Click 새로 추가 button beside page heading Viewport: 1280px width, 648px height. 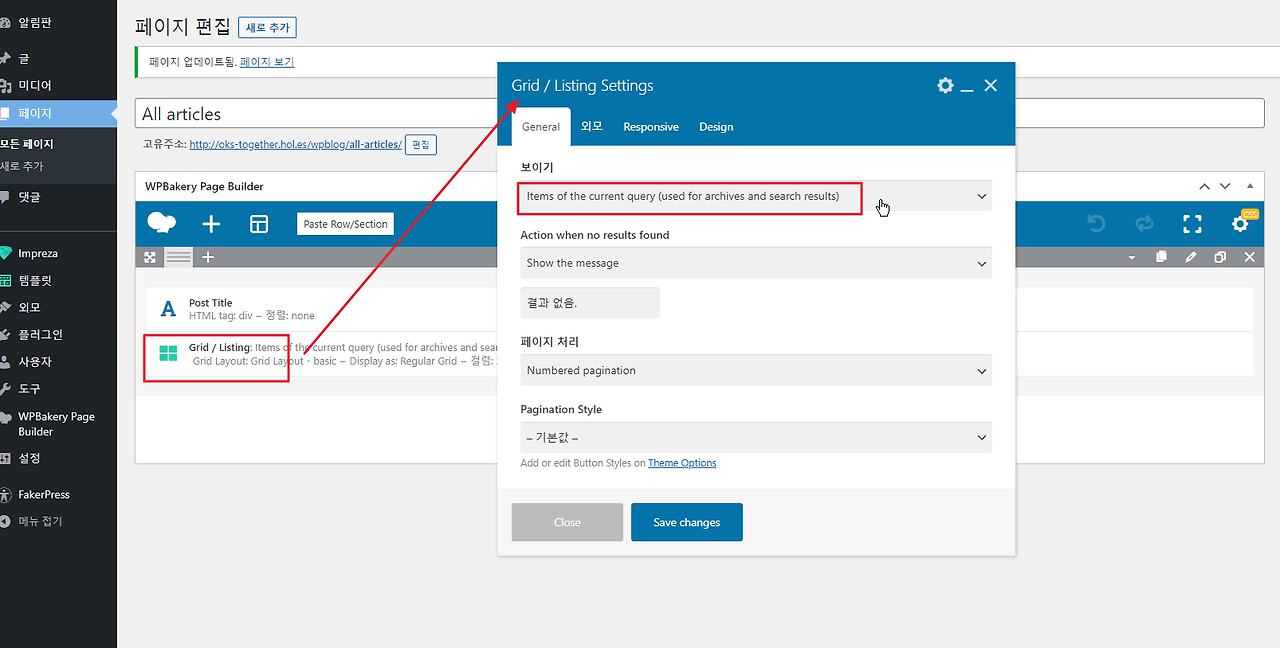click(267, 27)
